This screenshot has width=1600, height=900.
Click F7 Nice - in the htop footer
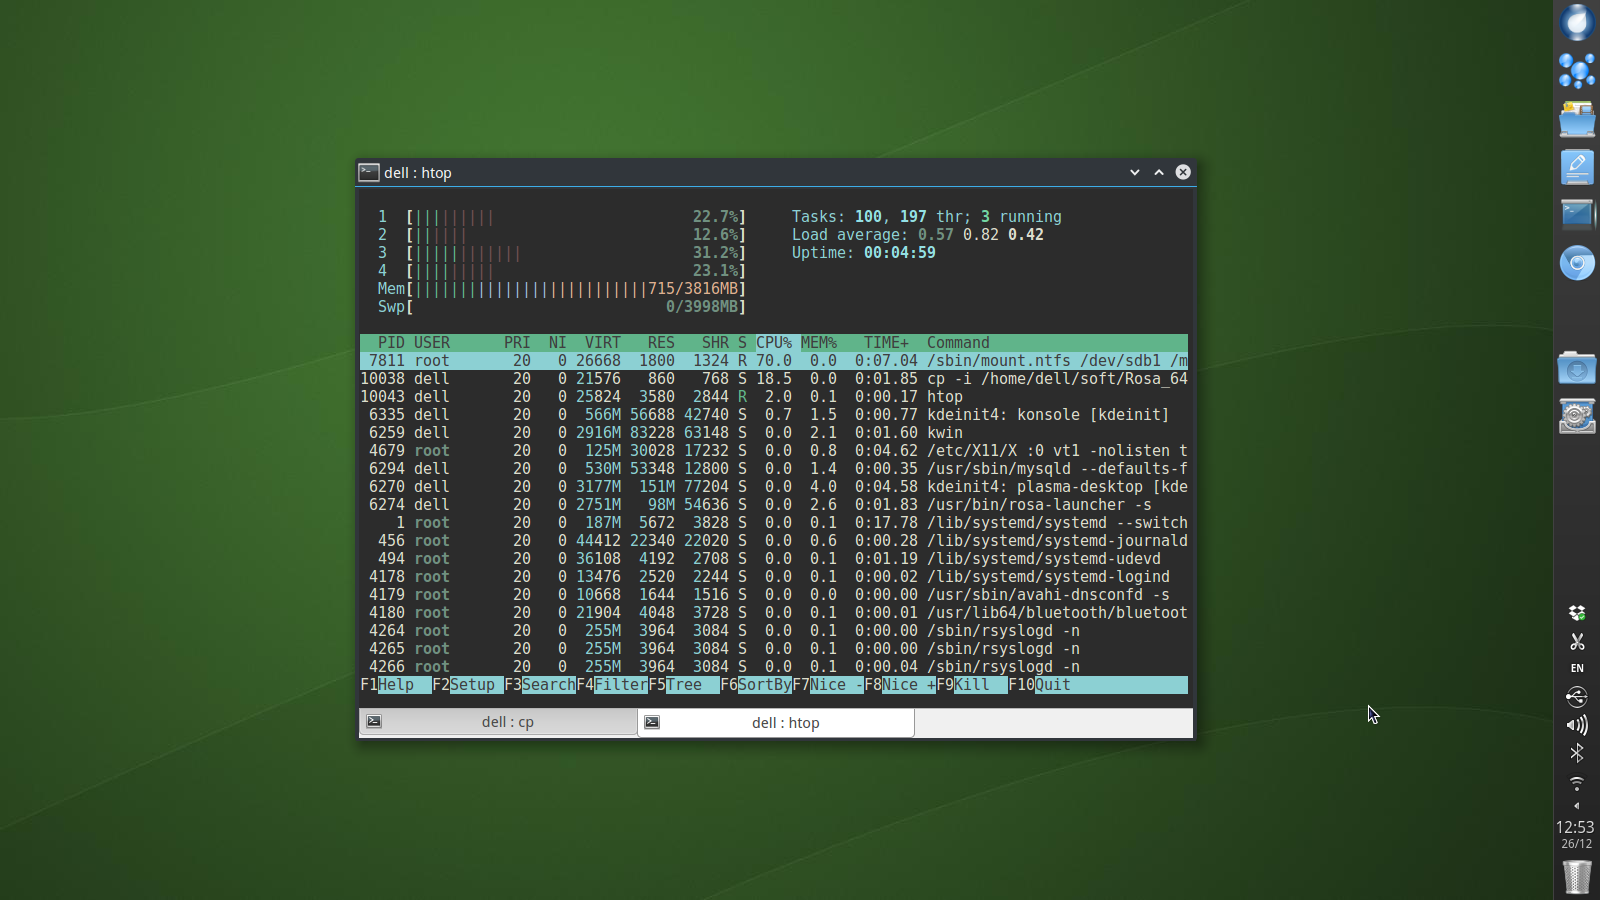[828, 685]
